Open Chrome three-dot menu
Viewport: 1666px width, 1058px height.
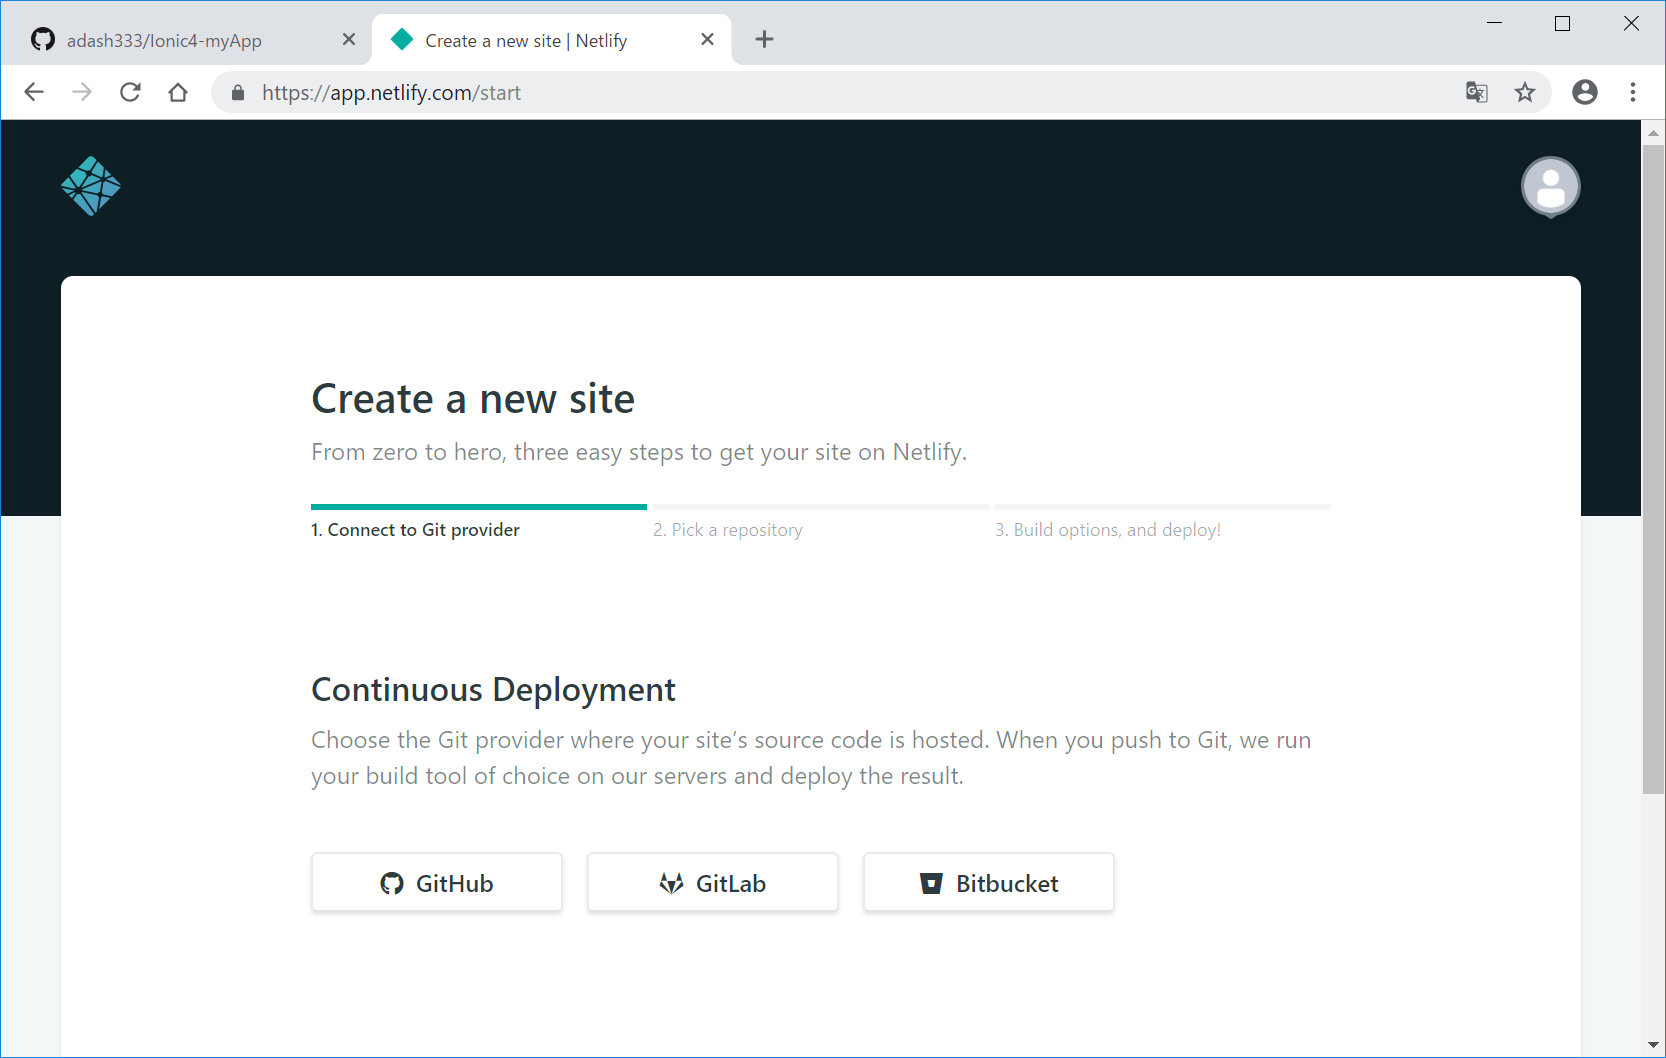tap(1633, 93)
